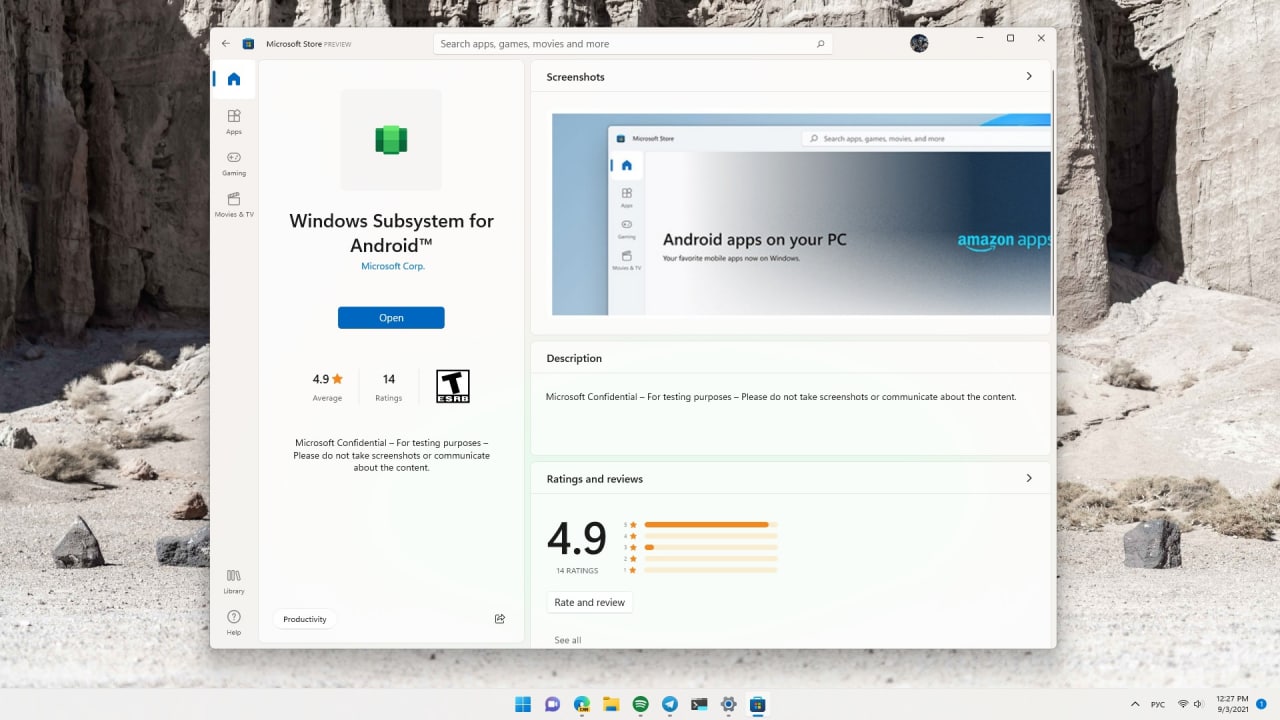Image resolution: width=1280 pixels, height=720 pixels.
Task: Open Chat from the taskbar
Action: pyautogui.click(x=552, y=704)
